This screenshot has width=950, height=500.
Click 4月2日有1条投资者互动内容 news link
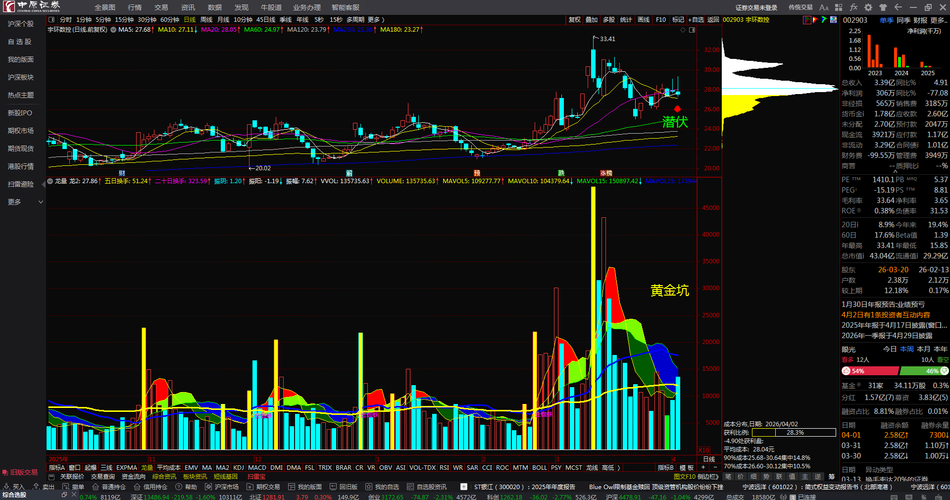click(x=885, y=315)
